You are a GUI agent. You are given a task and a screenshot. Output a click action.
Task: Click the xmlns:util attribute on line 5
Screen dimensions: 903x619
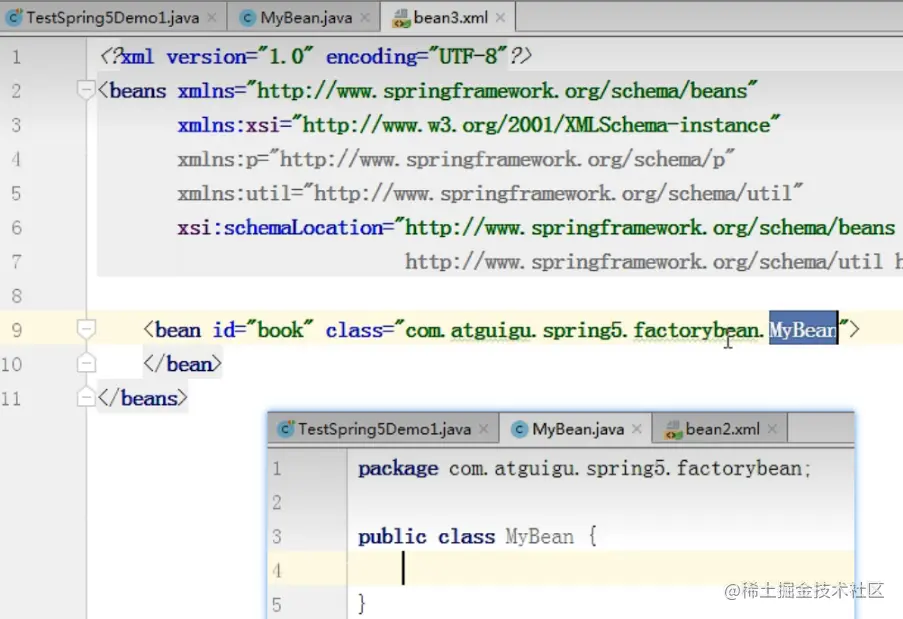point(490,193)
